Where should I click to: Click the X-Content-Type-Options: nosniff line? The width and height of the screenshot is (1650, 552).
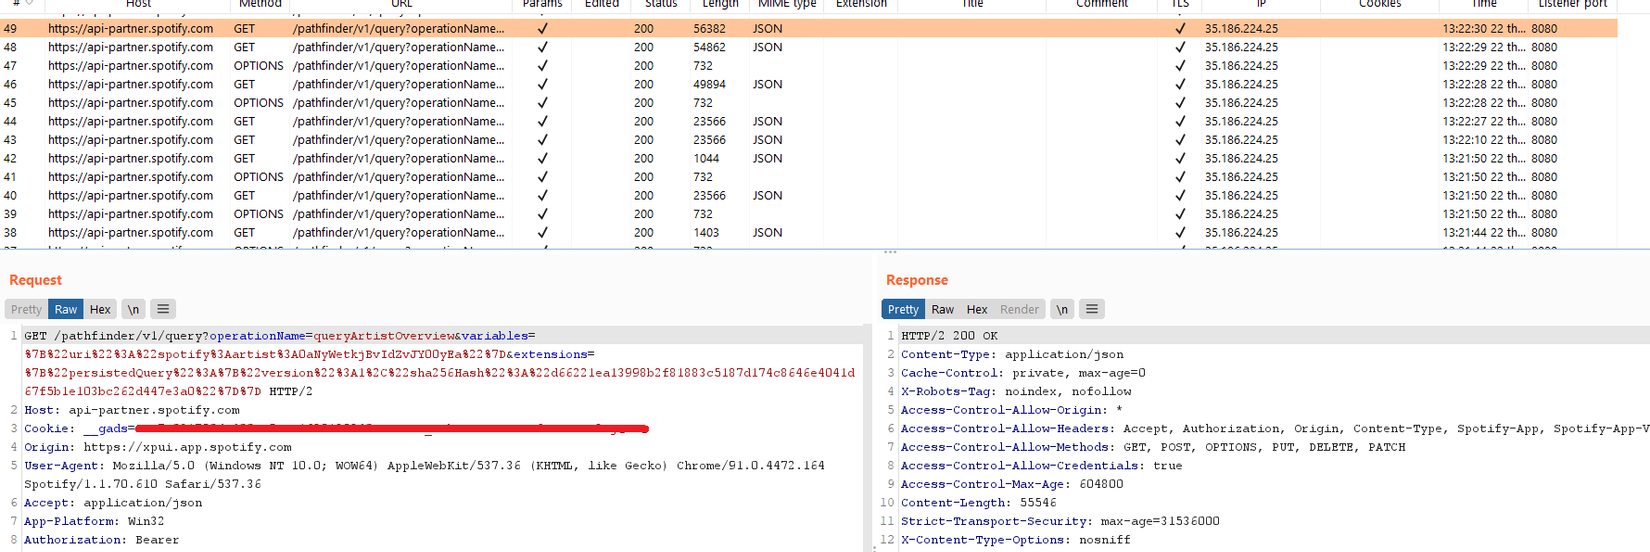(x=1016, y=540)
